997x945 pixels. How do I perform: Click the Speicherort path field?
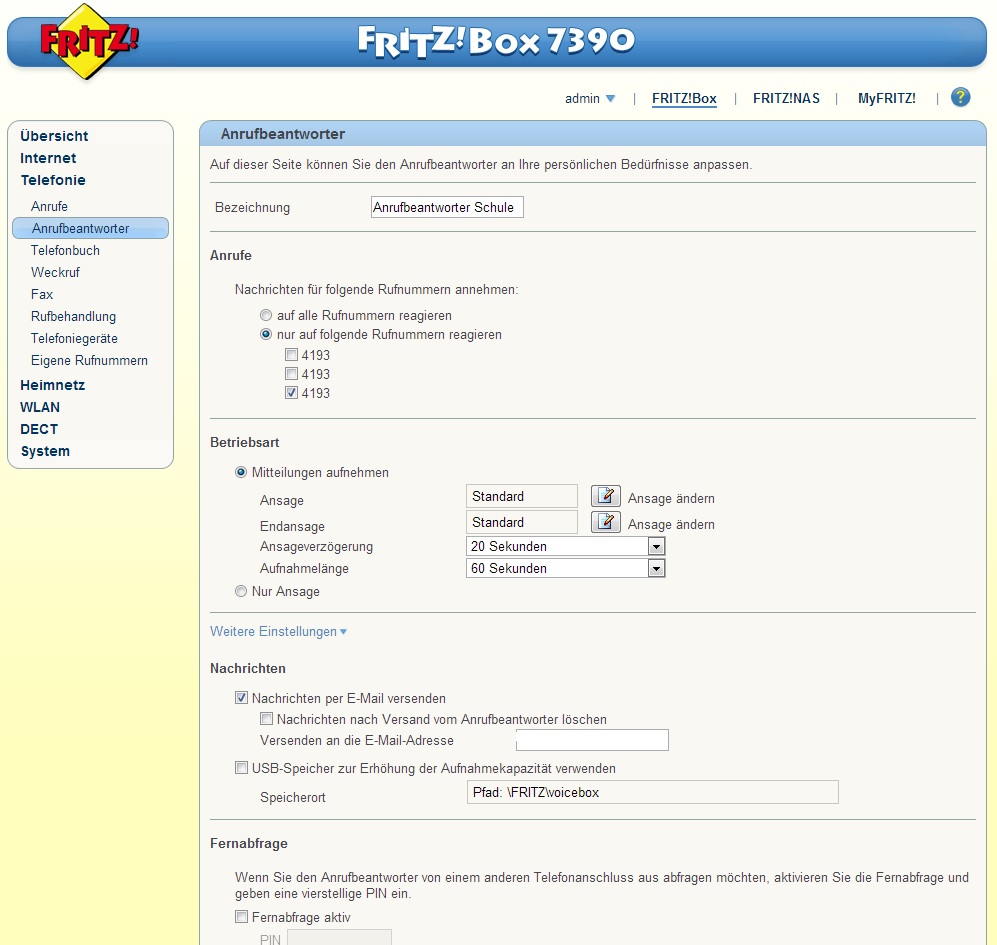[x=652, y=792]
